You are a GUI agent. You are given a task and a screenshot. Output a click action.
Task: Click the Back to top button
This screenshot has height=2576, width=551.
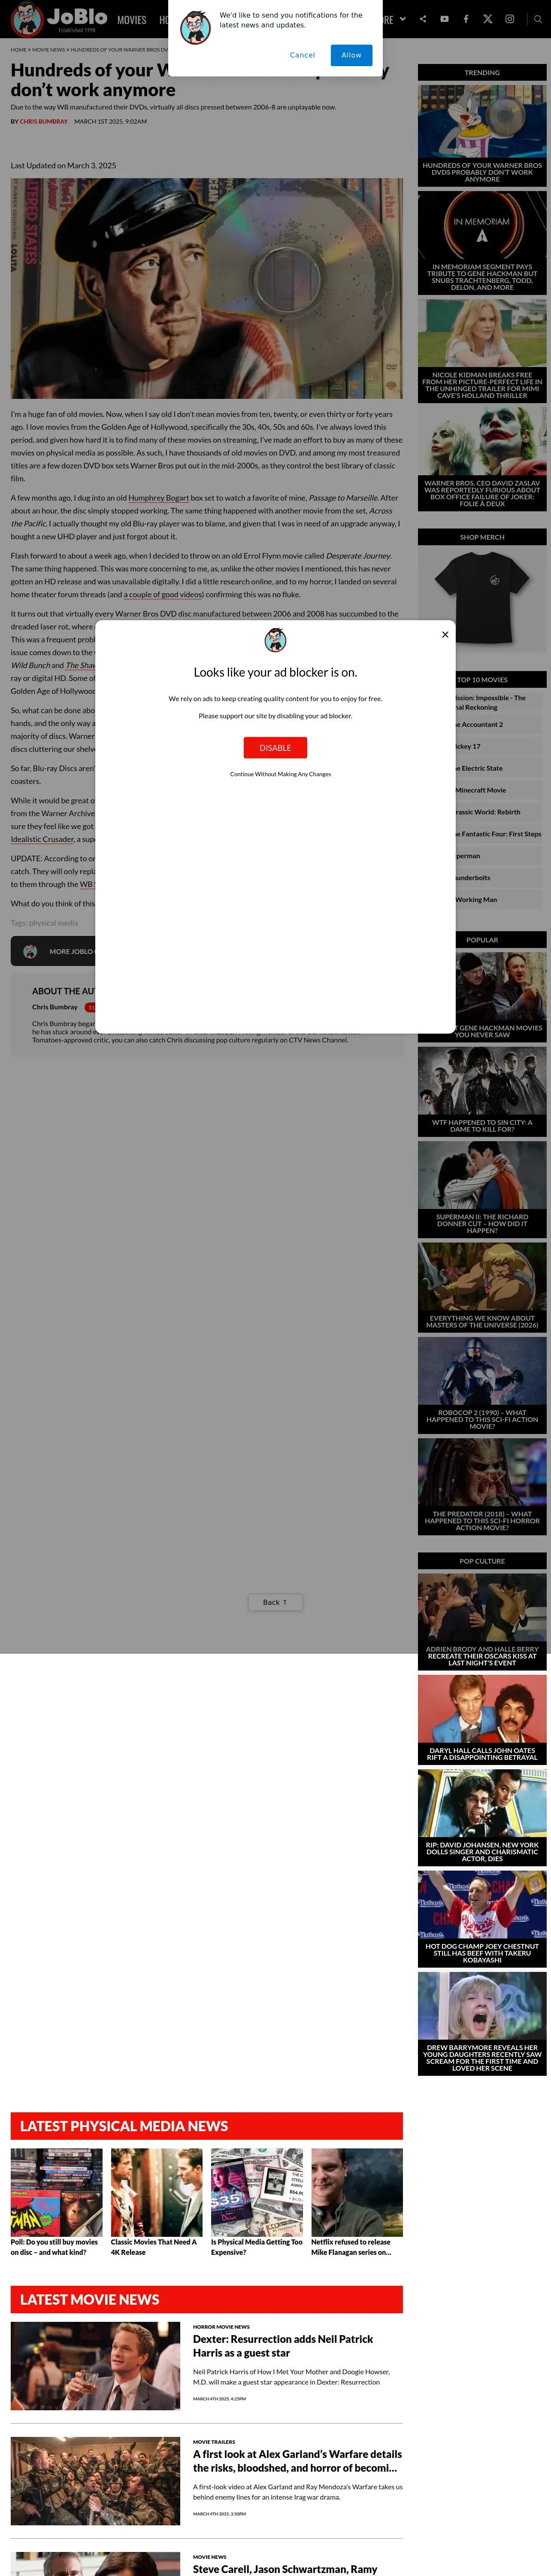coord(275,1602)
